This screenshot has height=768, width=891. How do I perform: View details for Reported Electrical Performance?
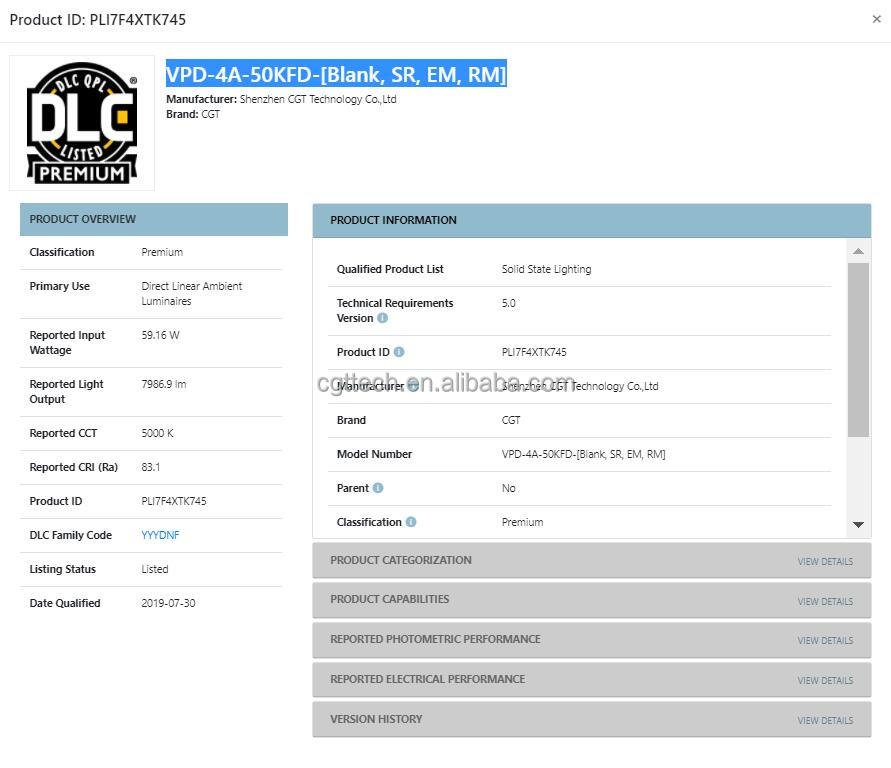click(825, 681)
